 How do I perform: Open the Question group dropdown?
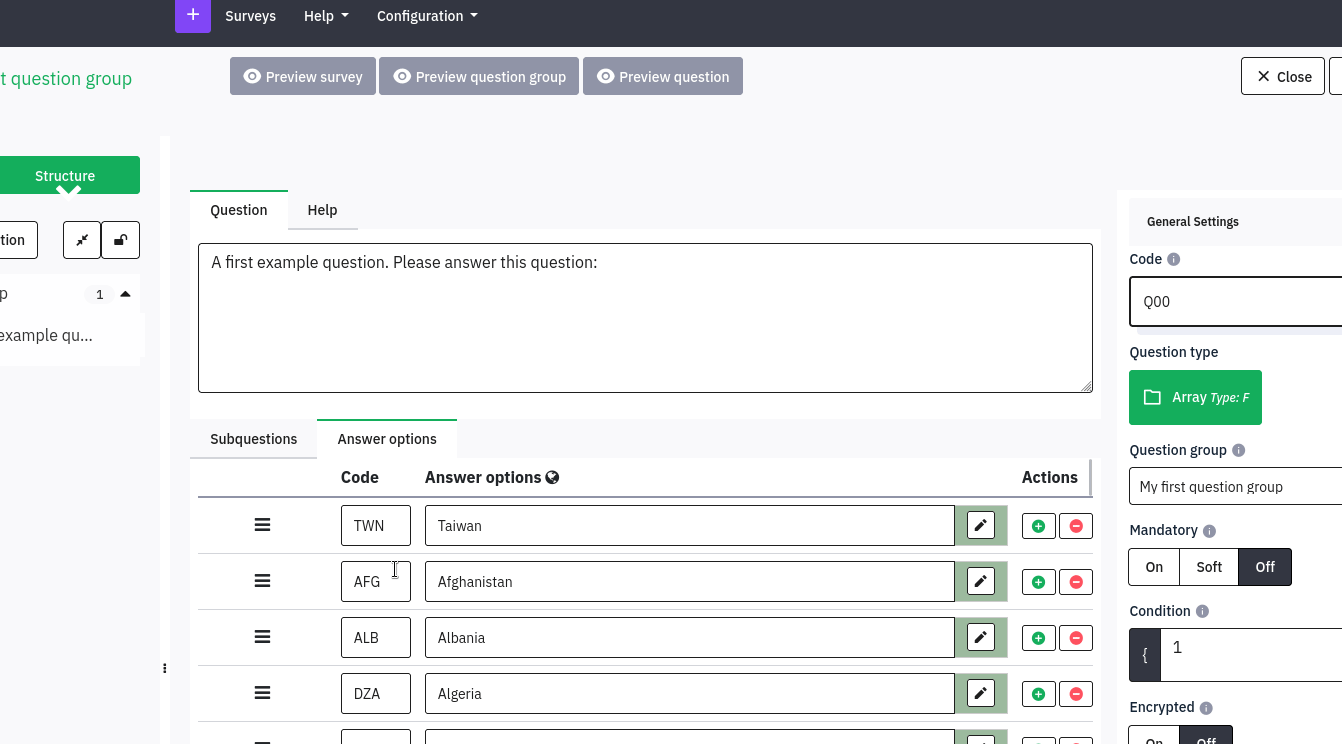point(1235,487)
